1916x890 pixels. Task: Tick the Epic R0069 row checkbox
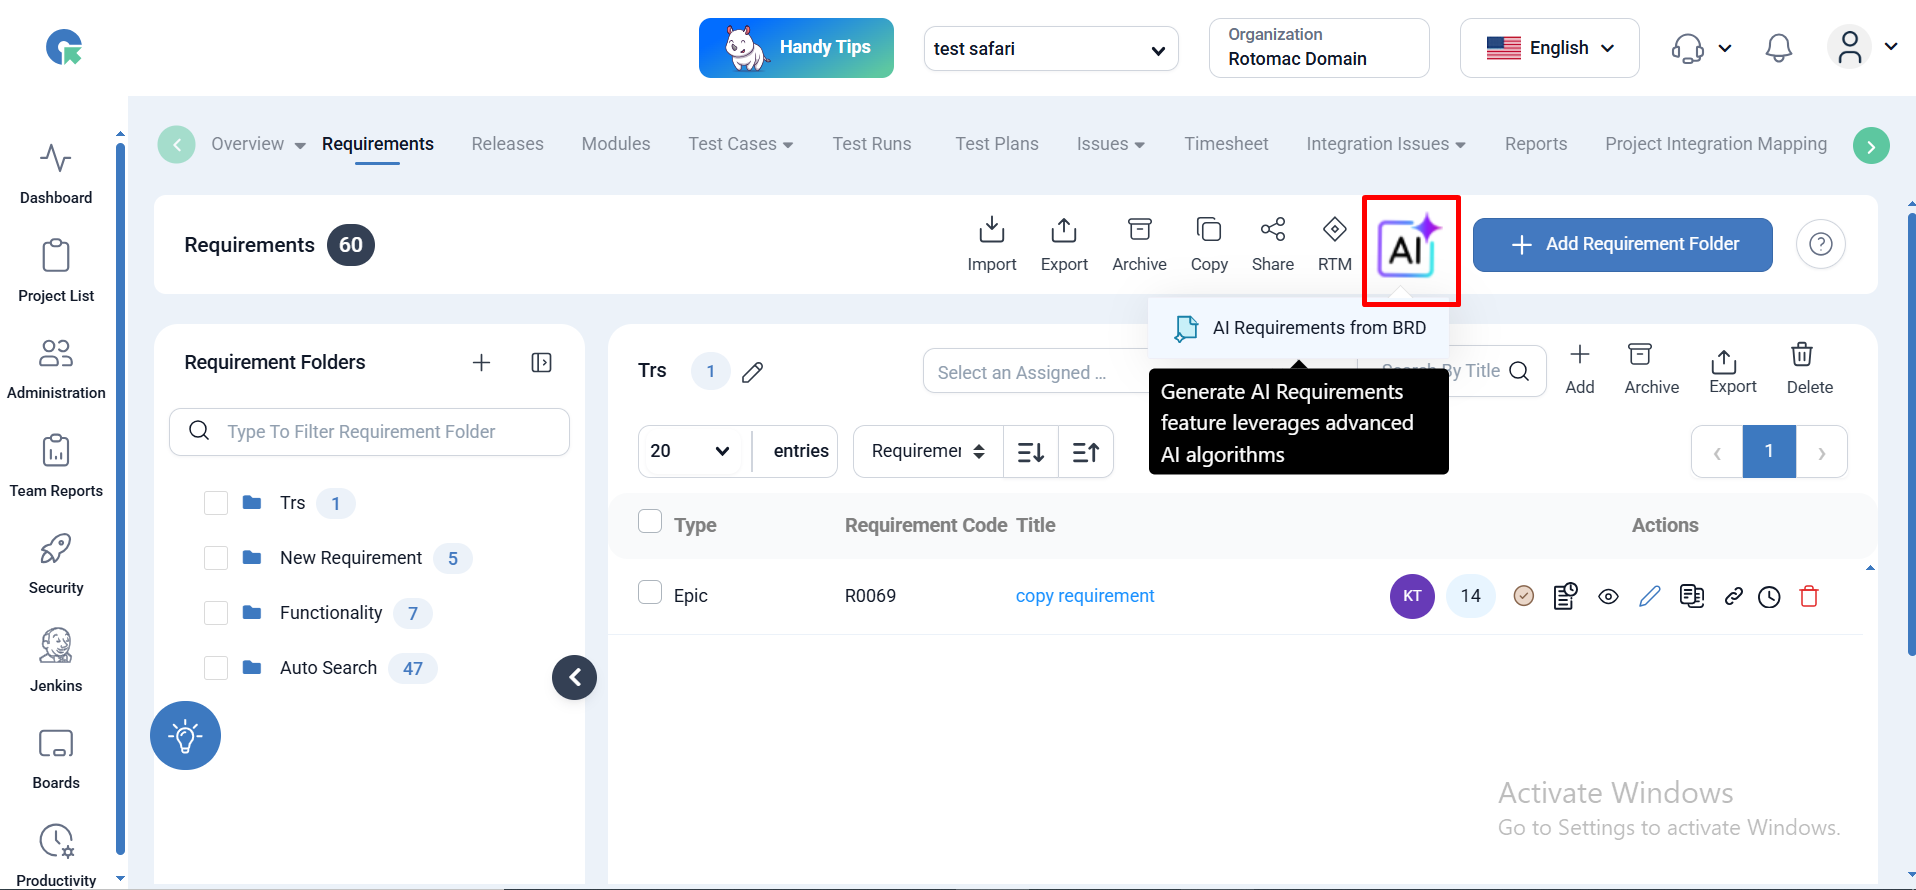pyautogui.click(x=650, y=593)
